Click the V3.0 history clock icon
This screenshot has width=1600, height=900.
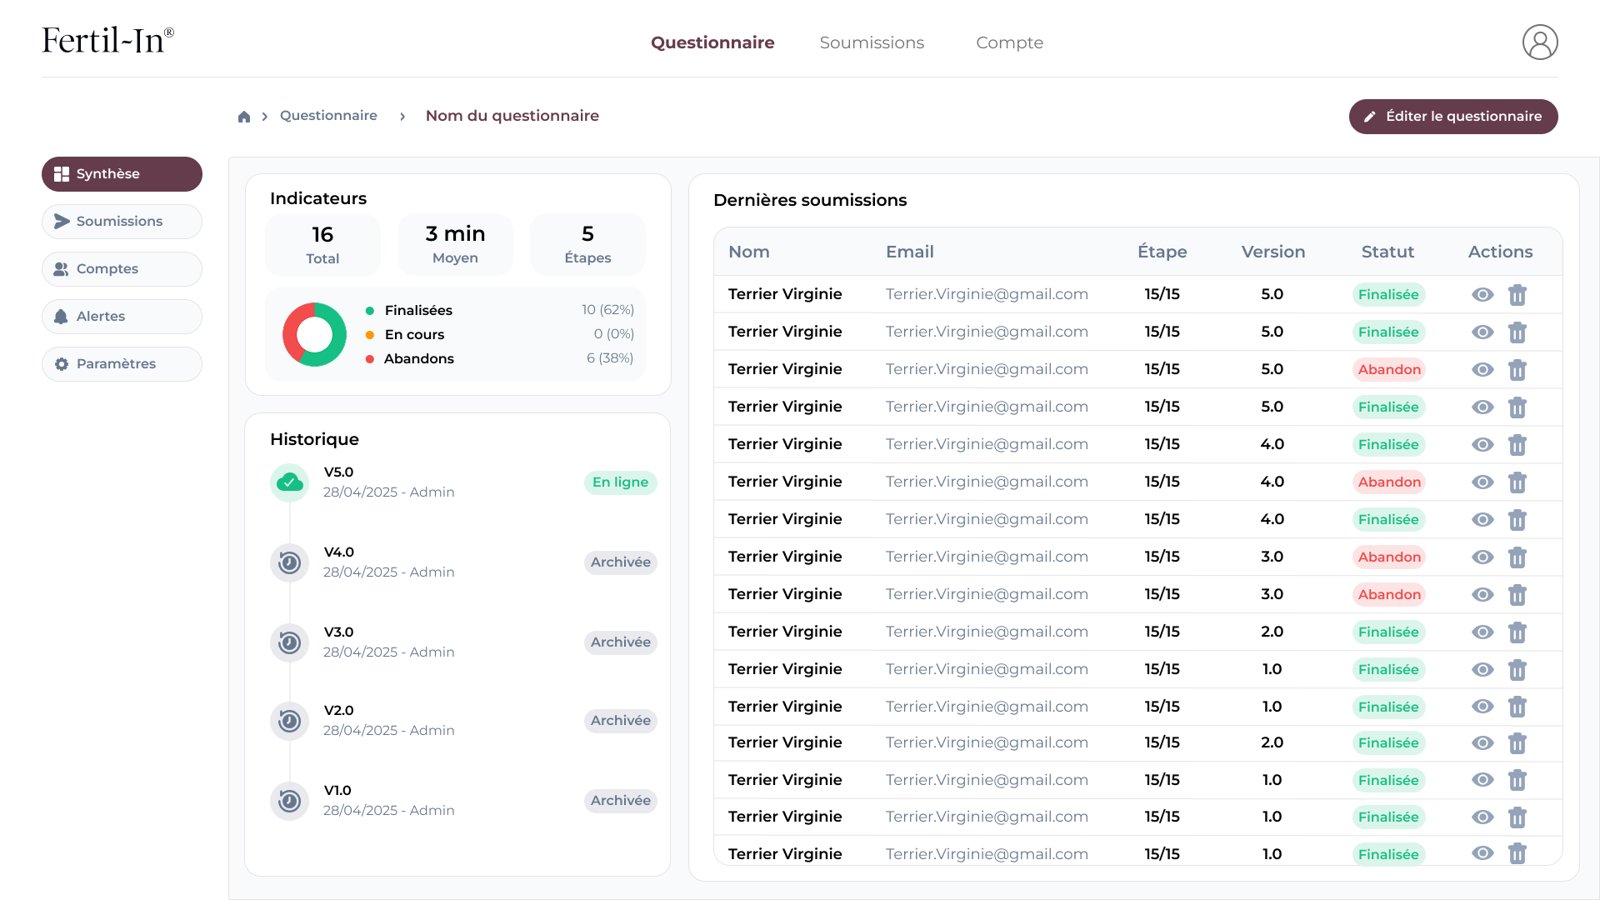point(290,642)
